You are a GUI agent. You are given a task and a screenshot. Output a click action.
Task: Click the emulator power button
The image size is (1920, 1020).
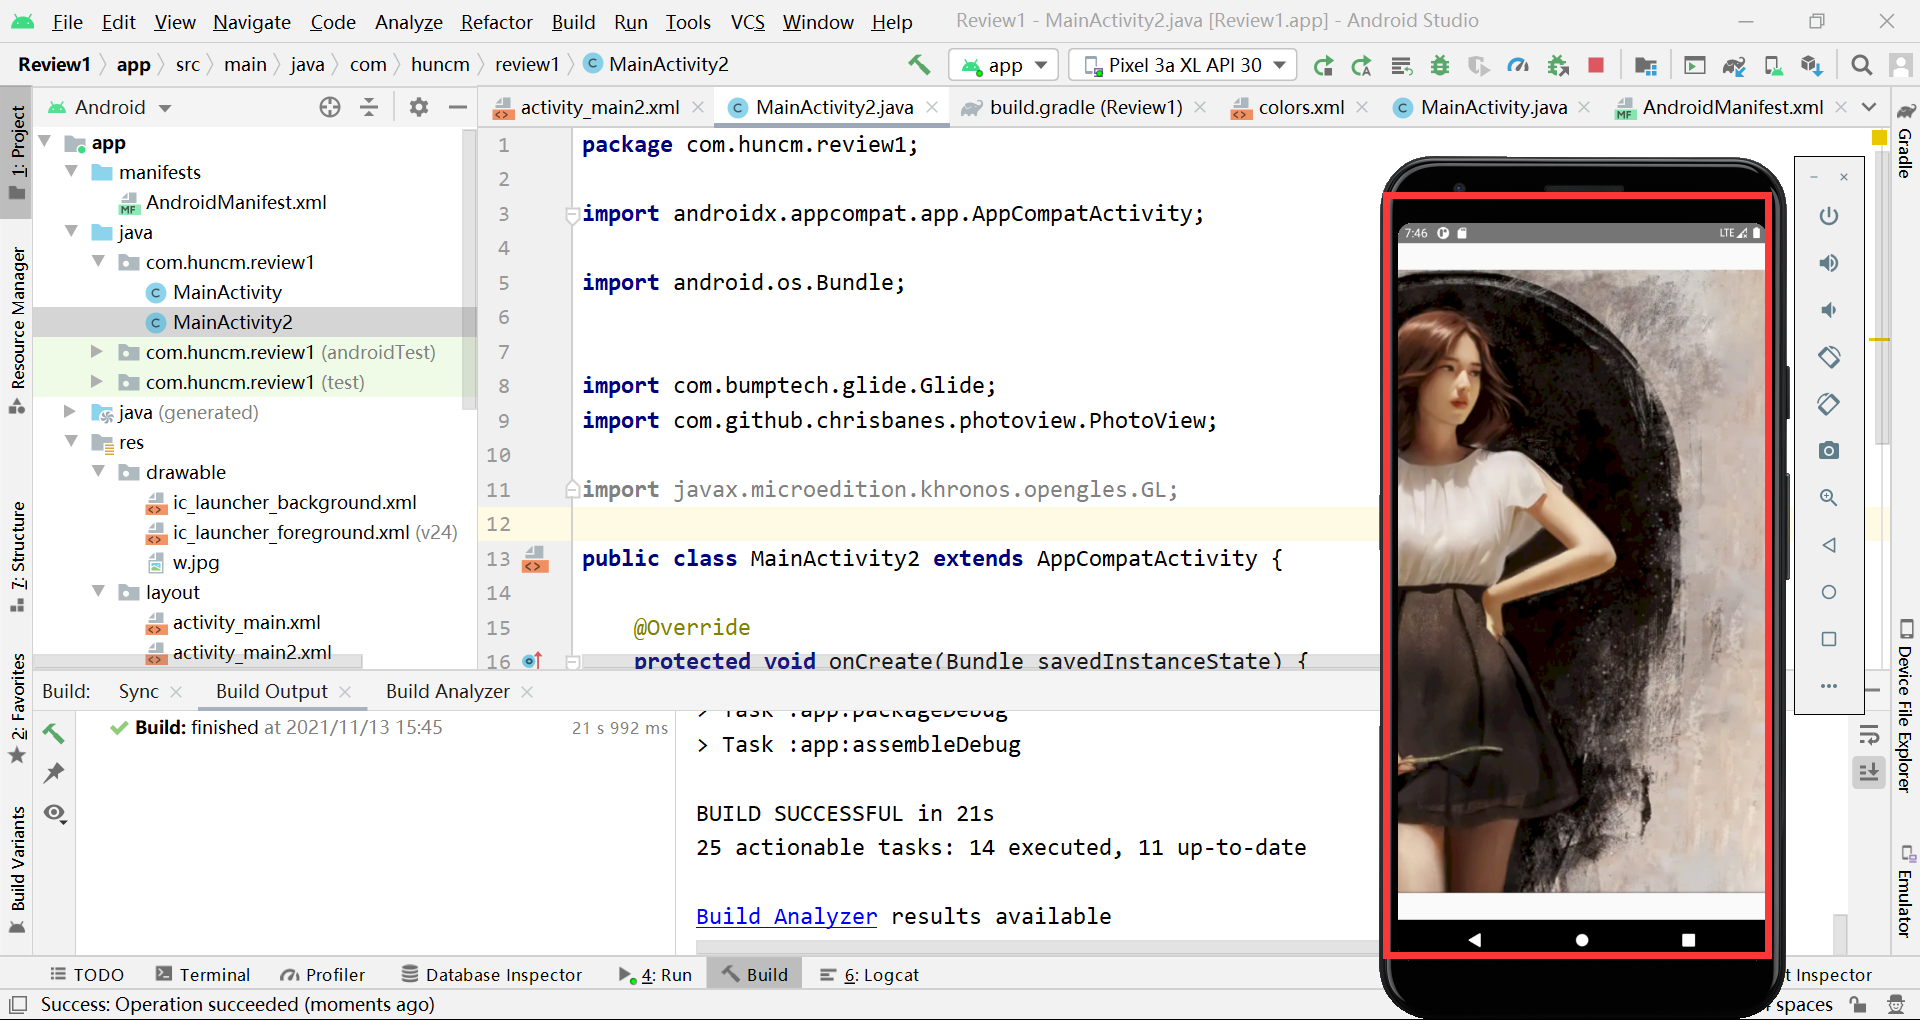pos(1829,216)
